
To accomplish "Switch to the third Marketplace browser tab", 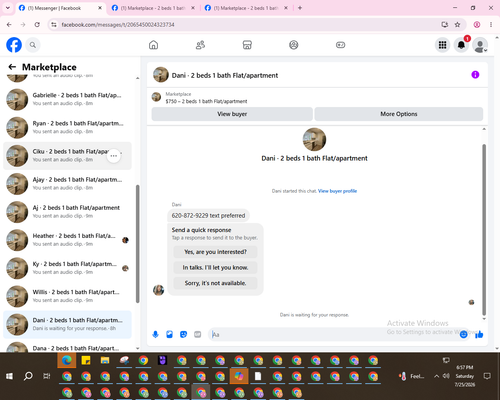I will [x=246, y=8].
